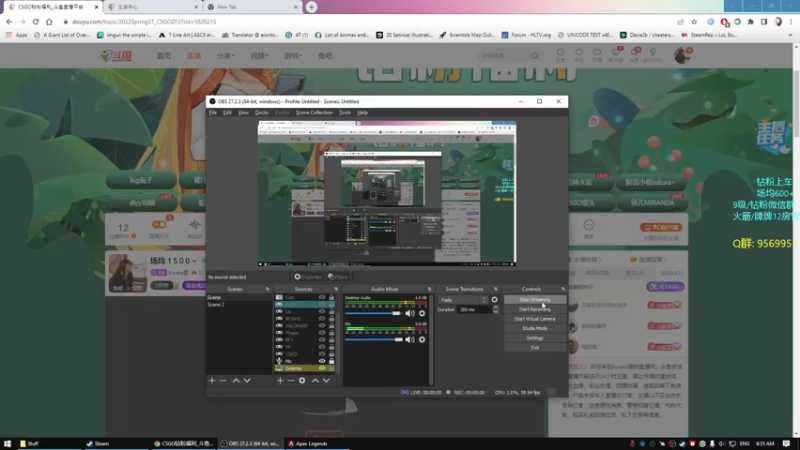Open the Fade transition dropdown
The image size is (800, 450).
(463, 300)
